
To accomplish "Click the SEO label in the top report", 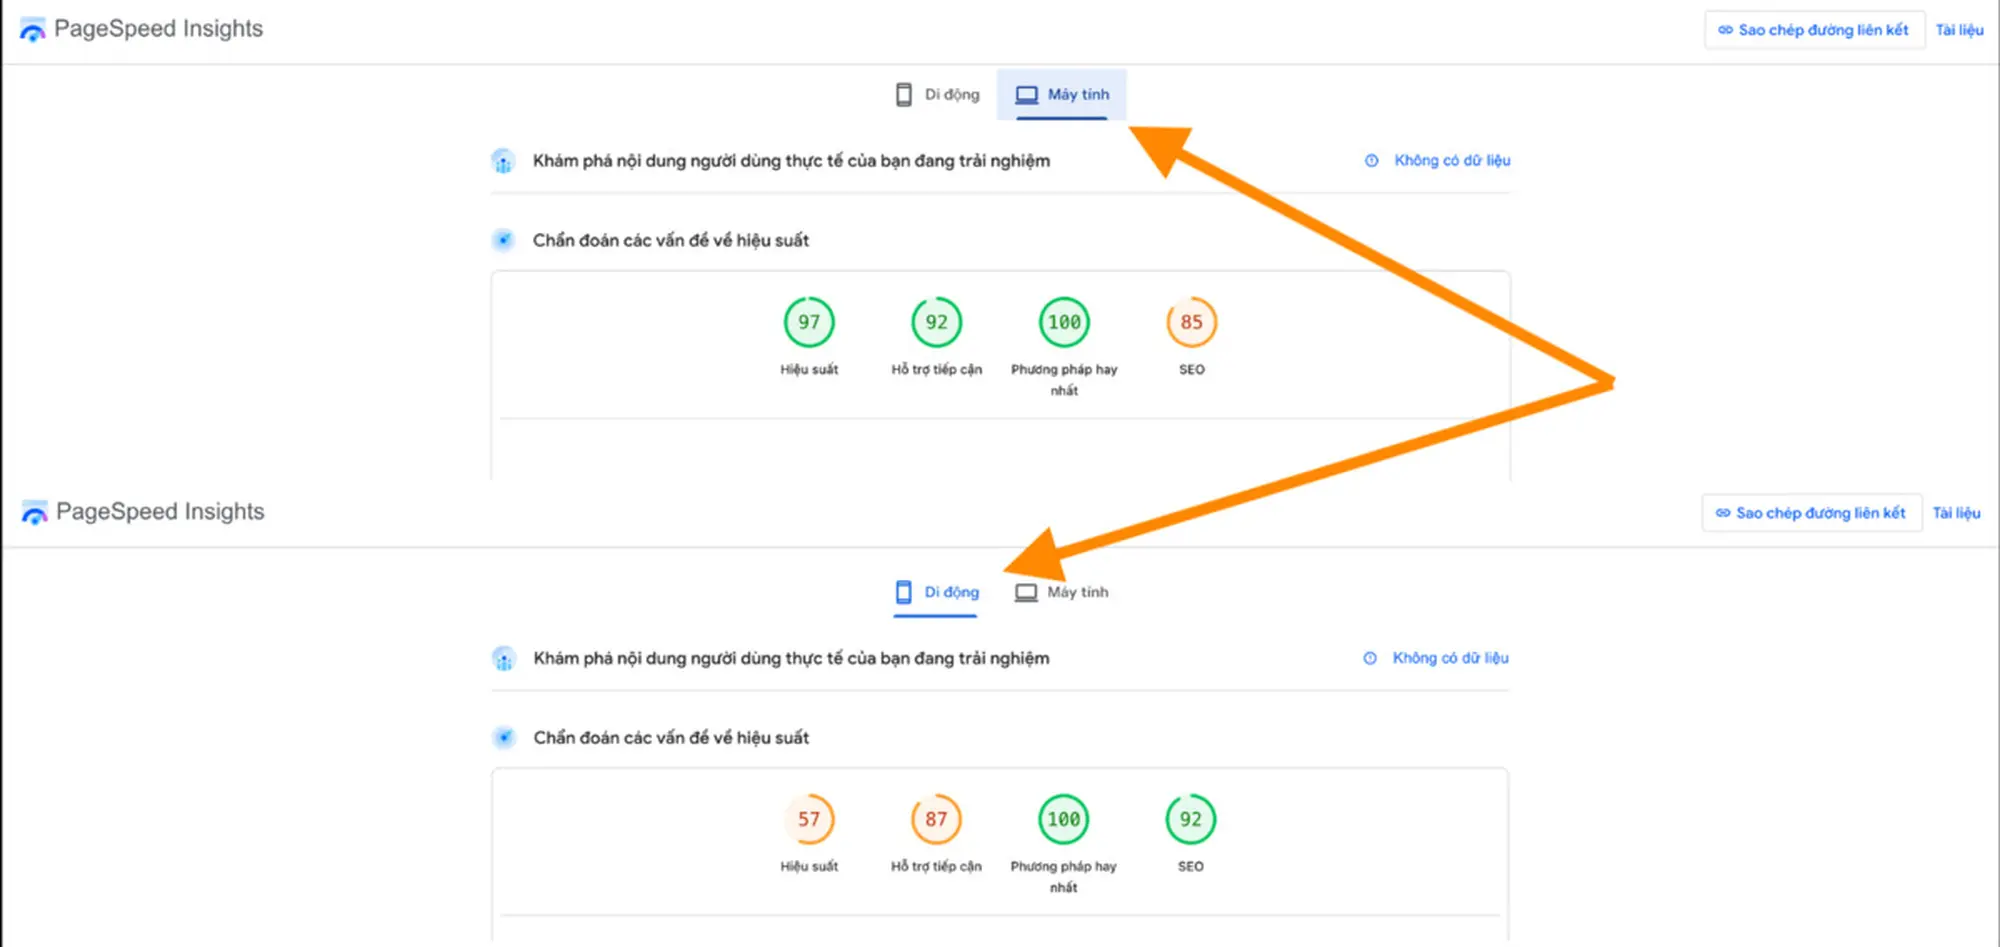I will click(1192, 369).
